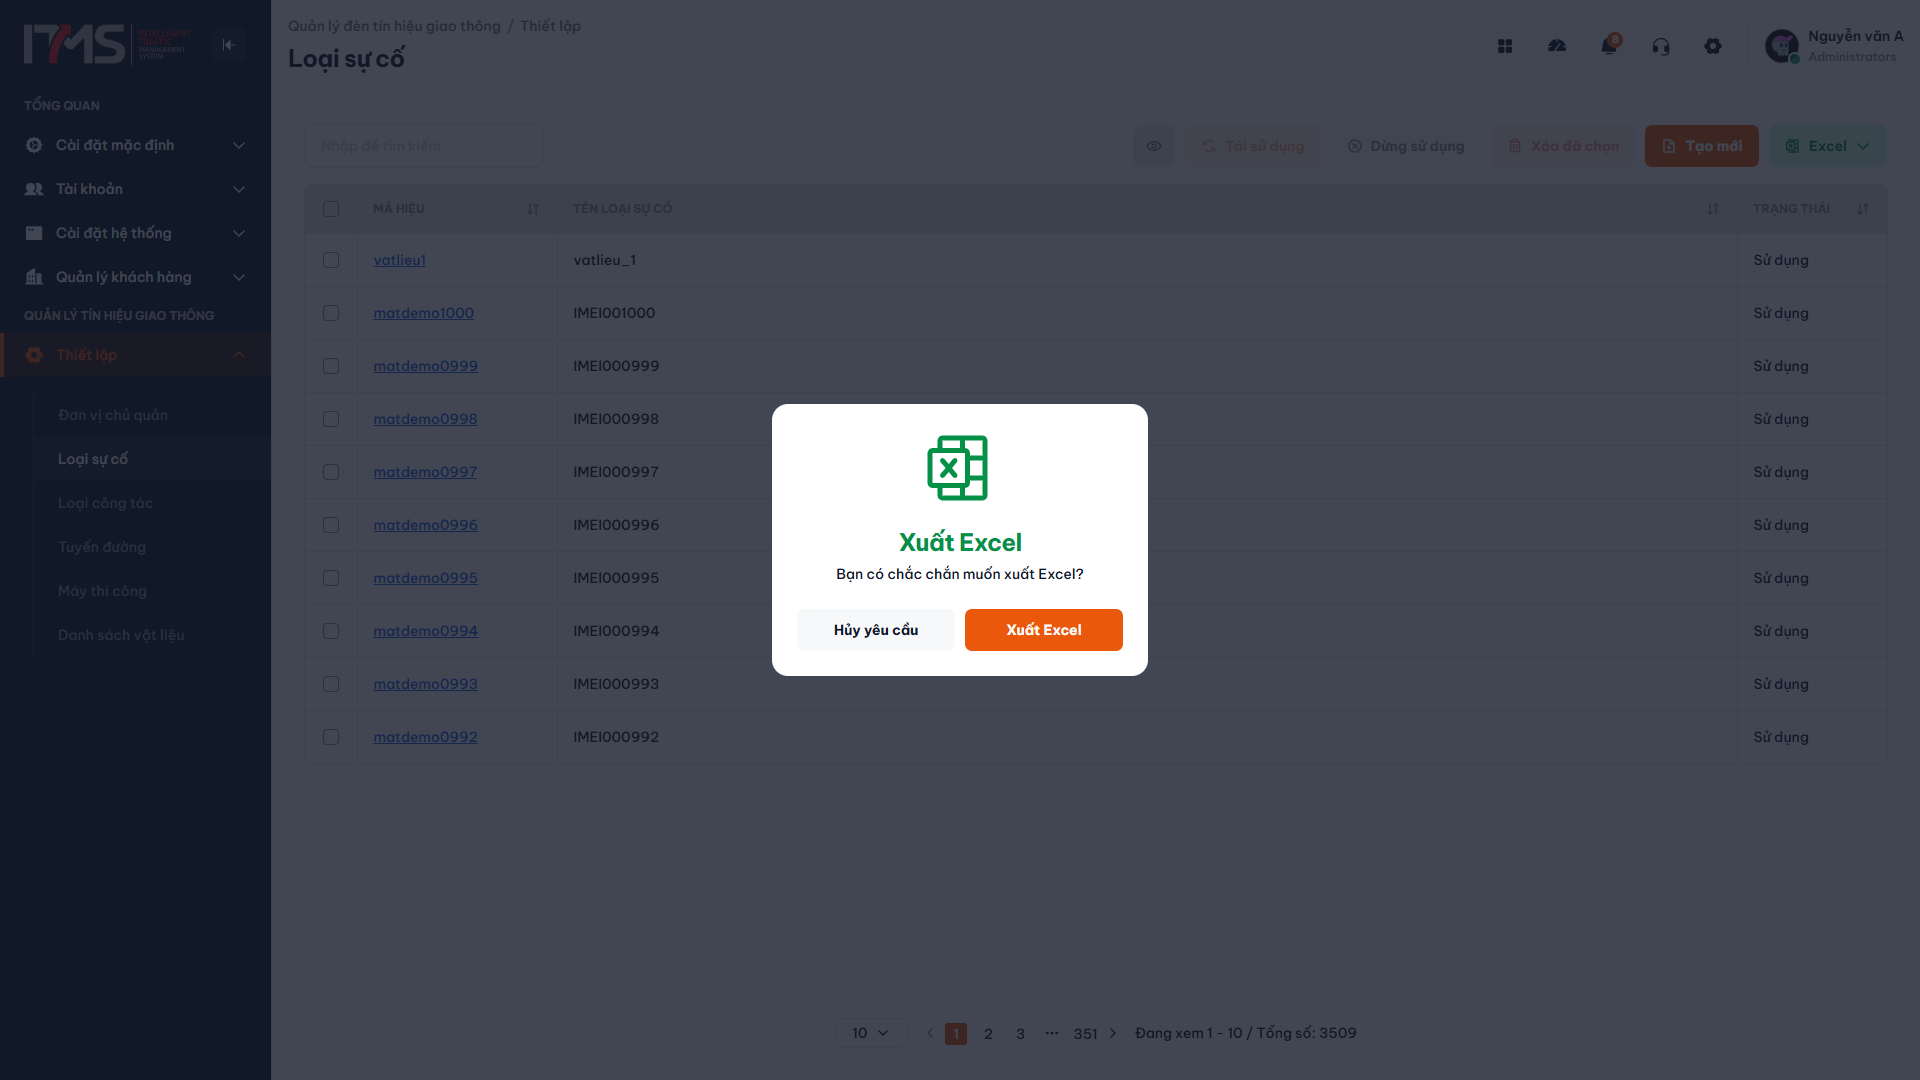Open Đơn vị chủ quản submenu item
Screen dimensions: 1920x1080
pyautogui.click(x=113, y=415)
